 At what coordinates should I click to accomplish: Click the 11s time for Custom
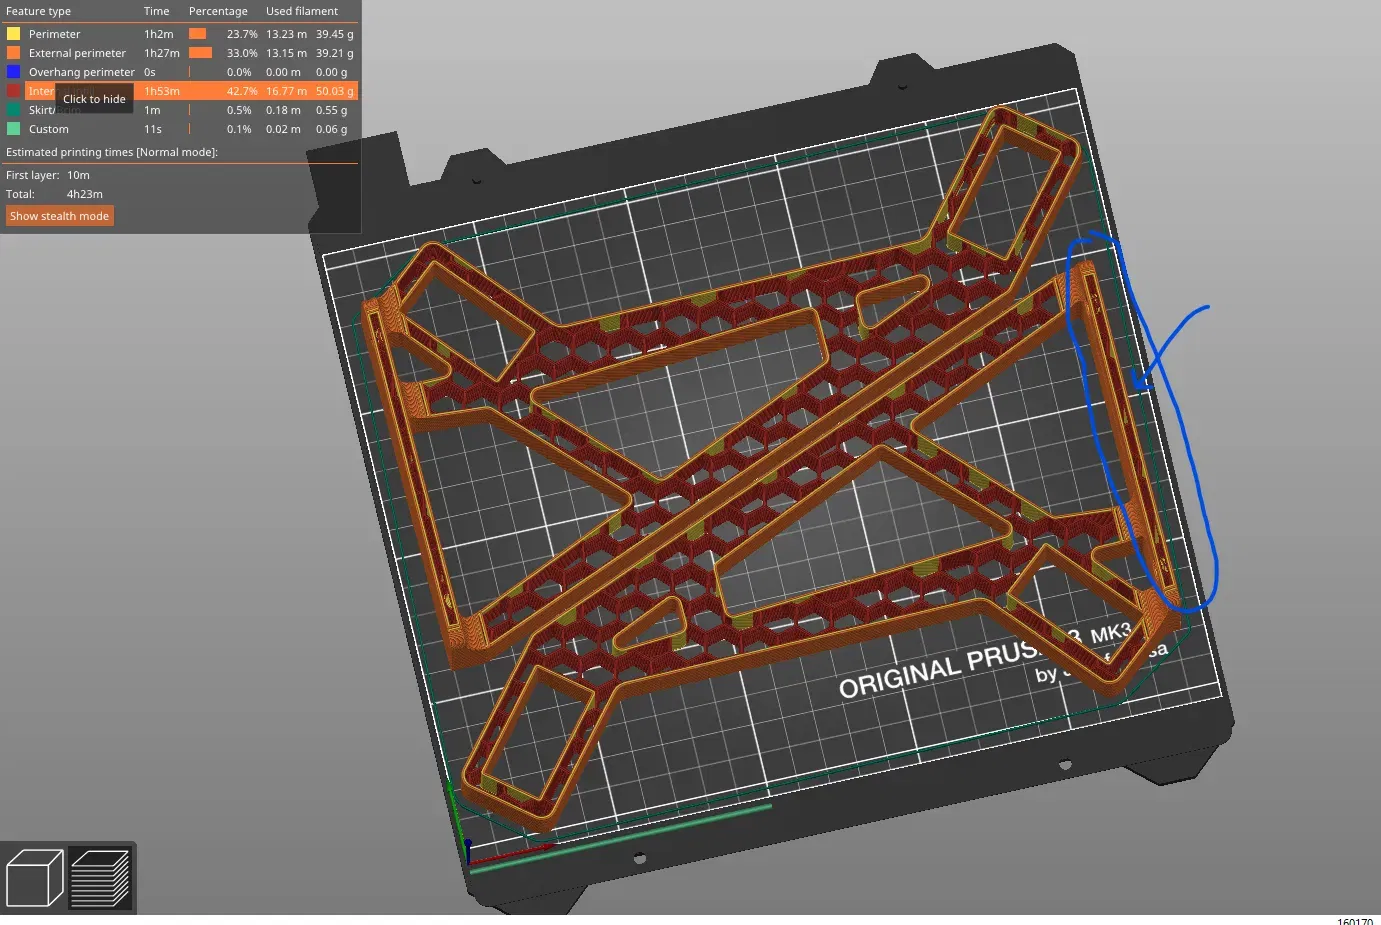coord(153,129)
